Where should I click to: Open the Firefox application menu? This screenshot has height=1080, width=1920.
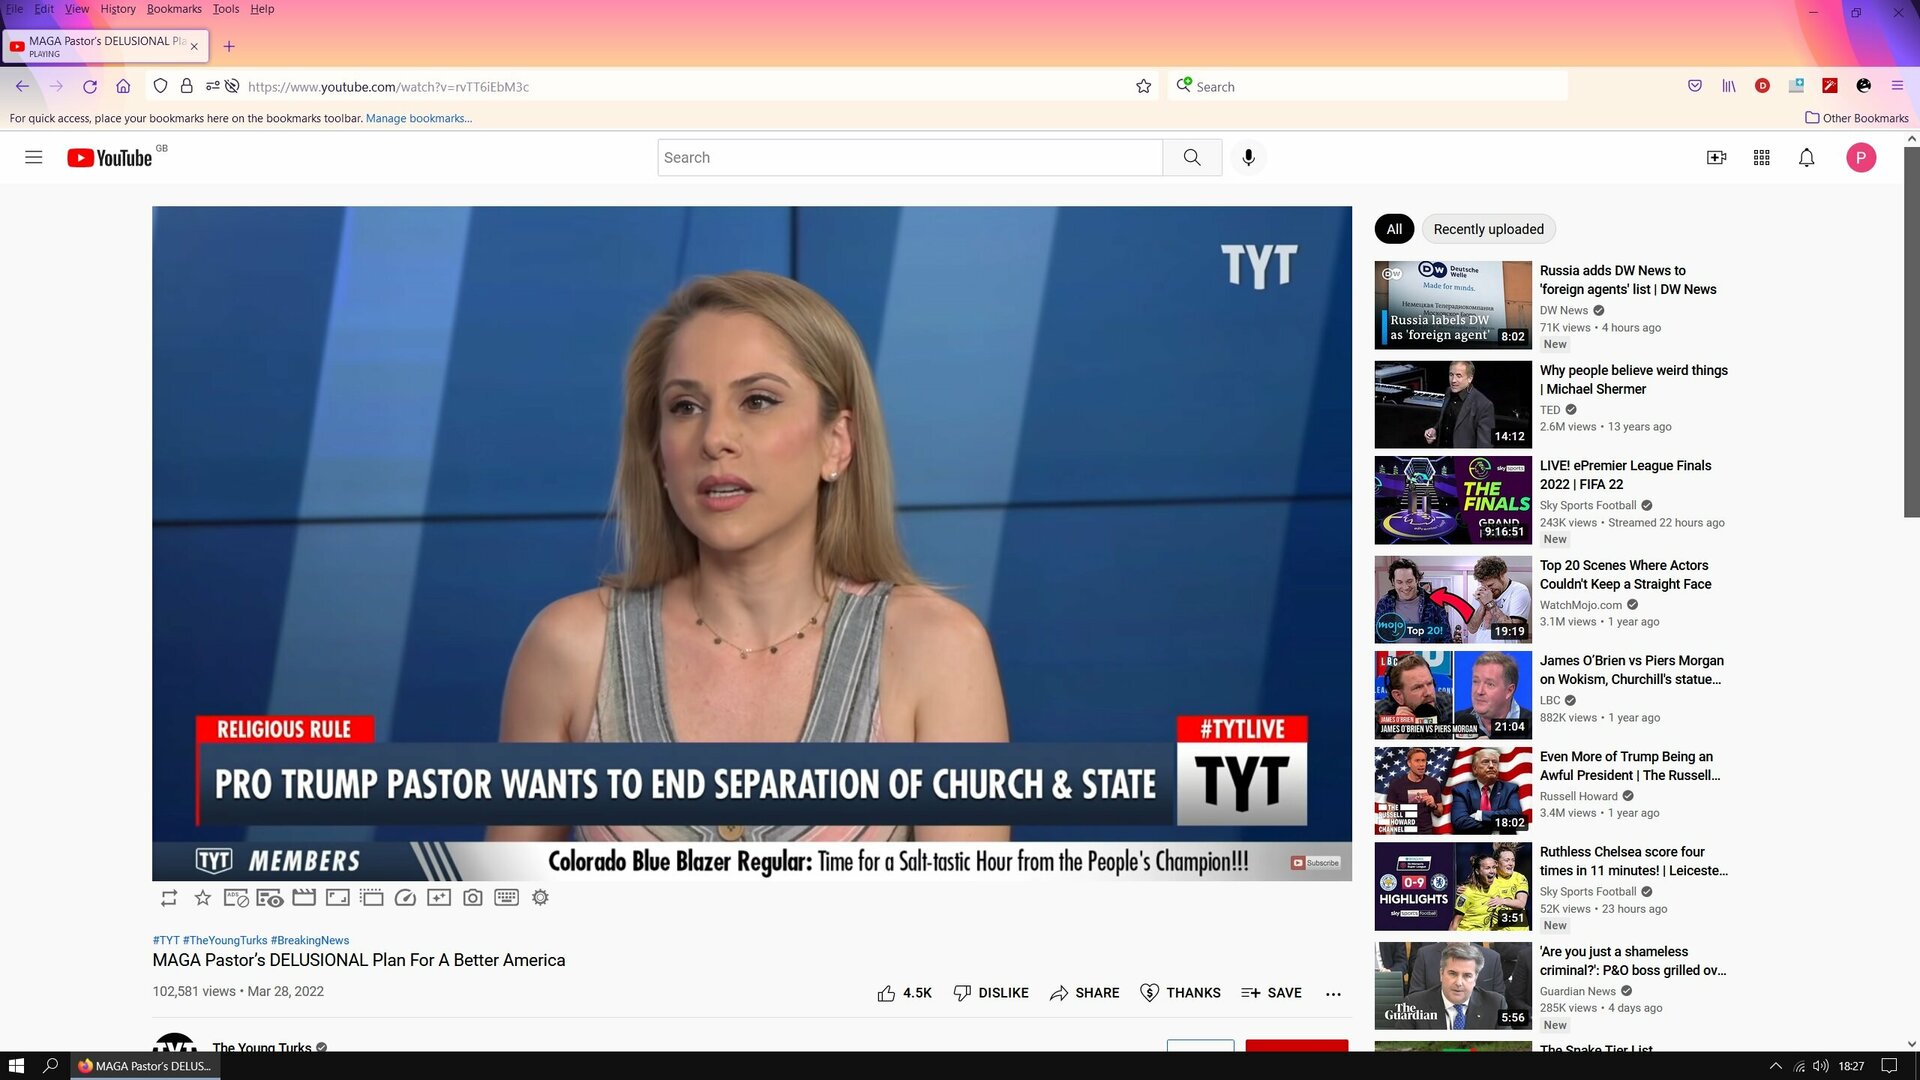(1897, 87)
